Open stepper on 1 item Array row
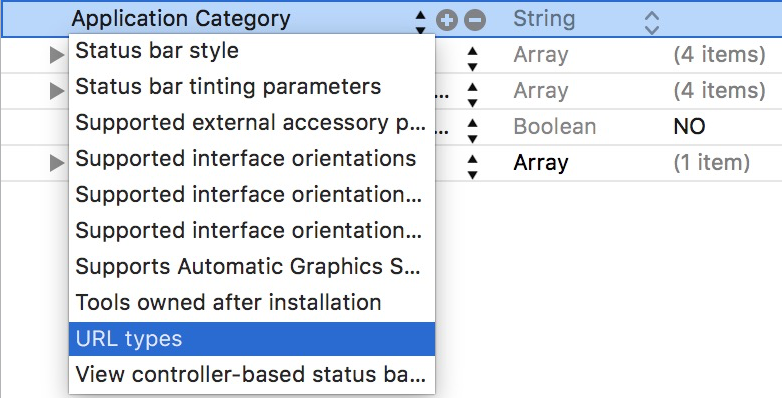Viewport: 782px width, 398px height. (x=472, y=167)
